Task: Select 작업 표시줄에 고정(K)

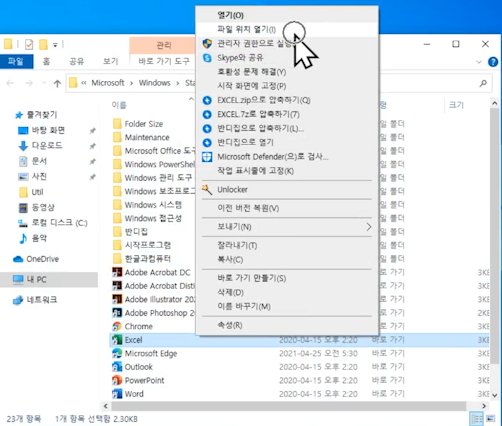Action: [x=287, y=171]
